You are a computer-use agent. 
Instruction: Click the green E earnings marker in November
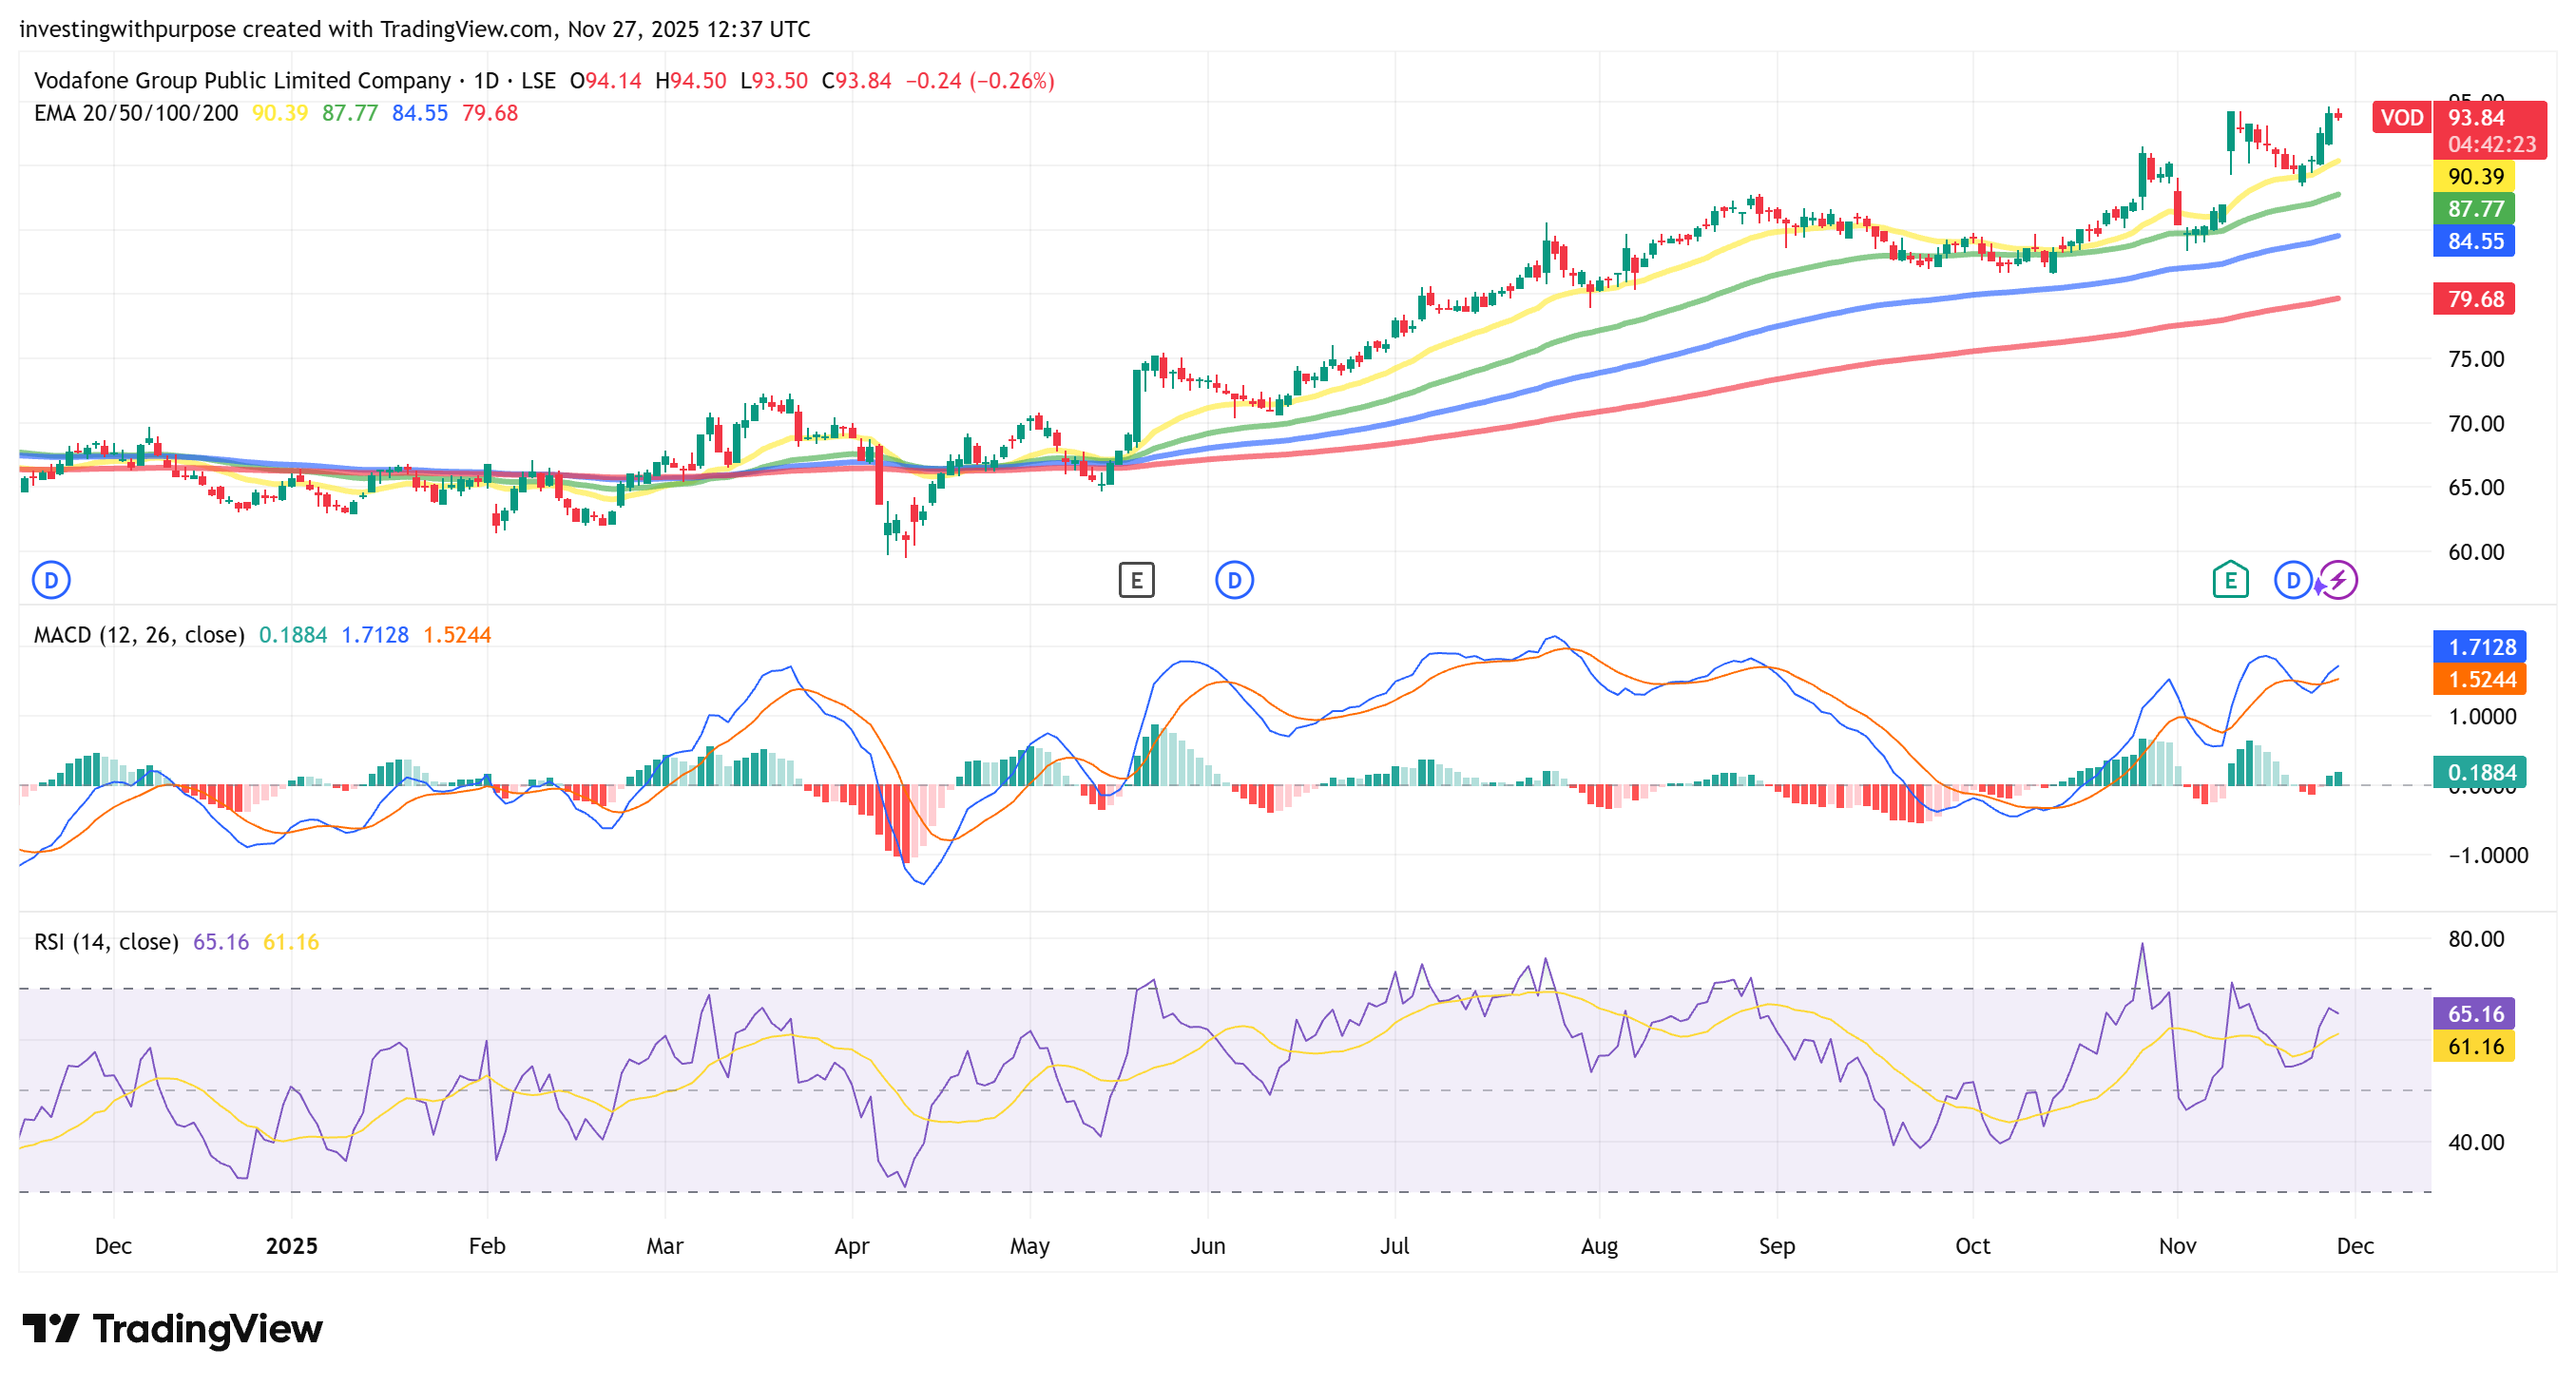(2230, 580)
